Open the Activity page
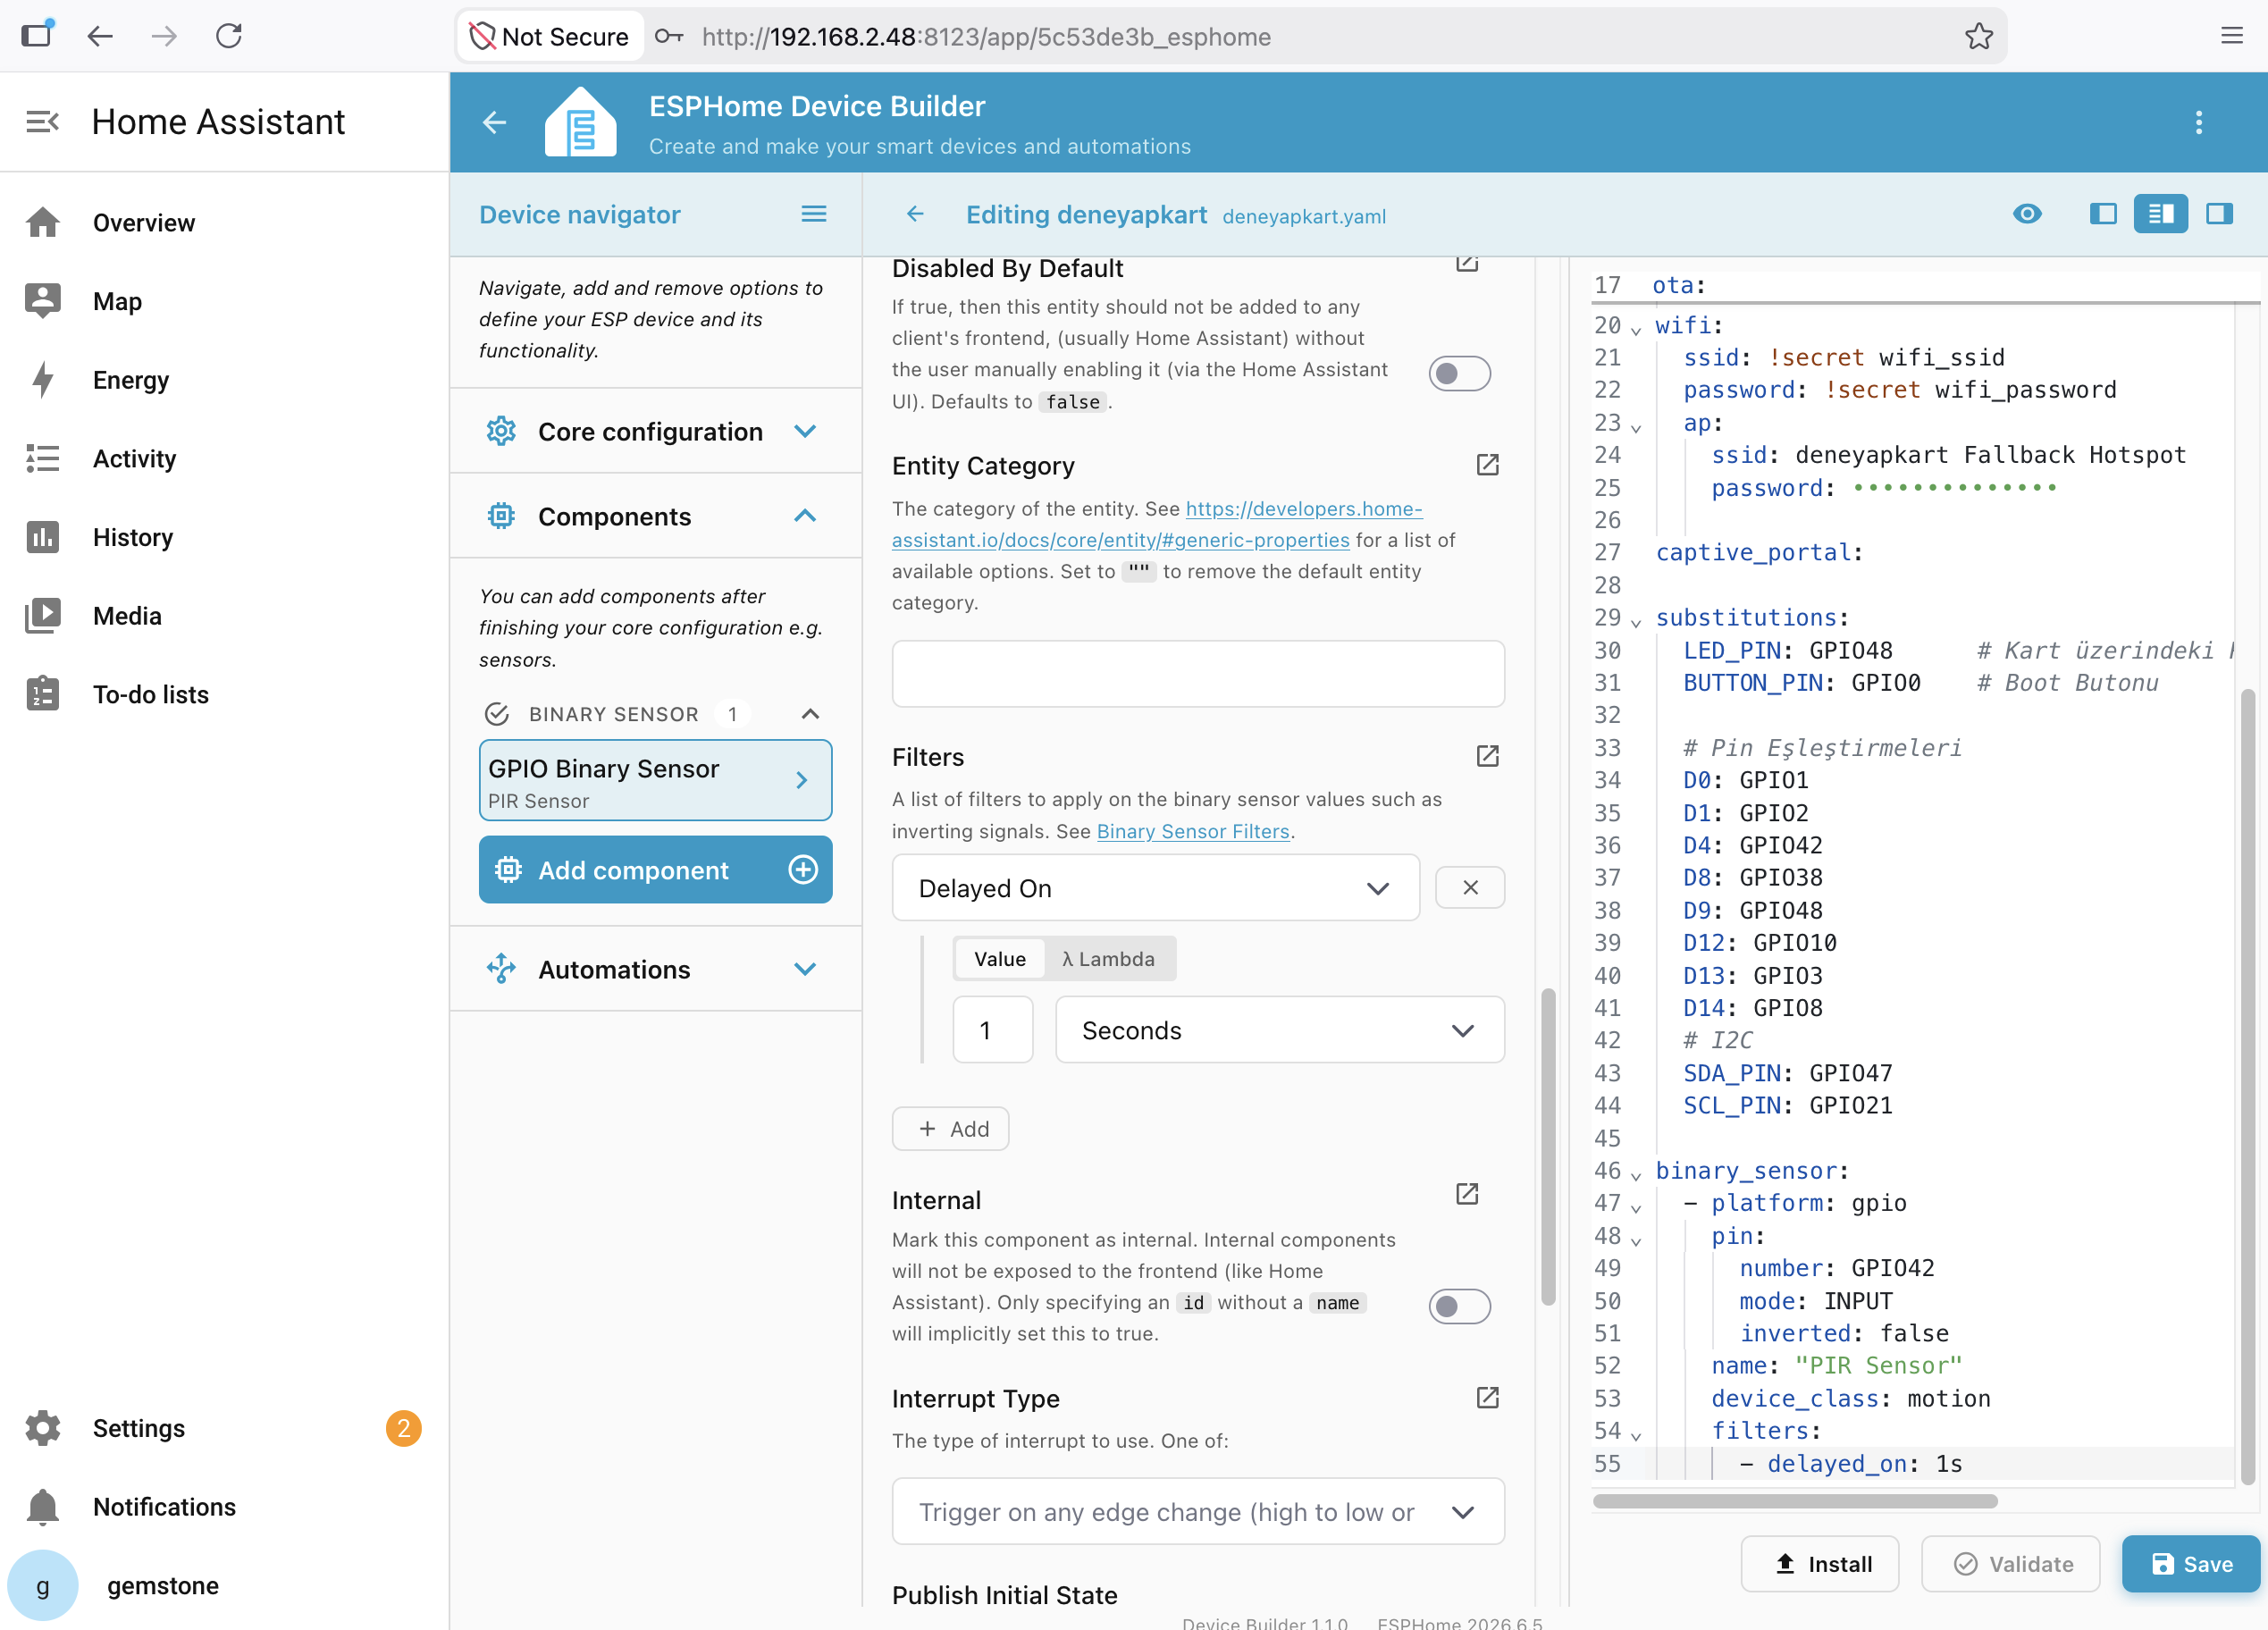This screenshot has width=2268, height=1630. (x=225, y=458)
